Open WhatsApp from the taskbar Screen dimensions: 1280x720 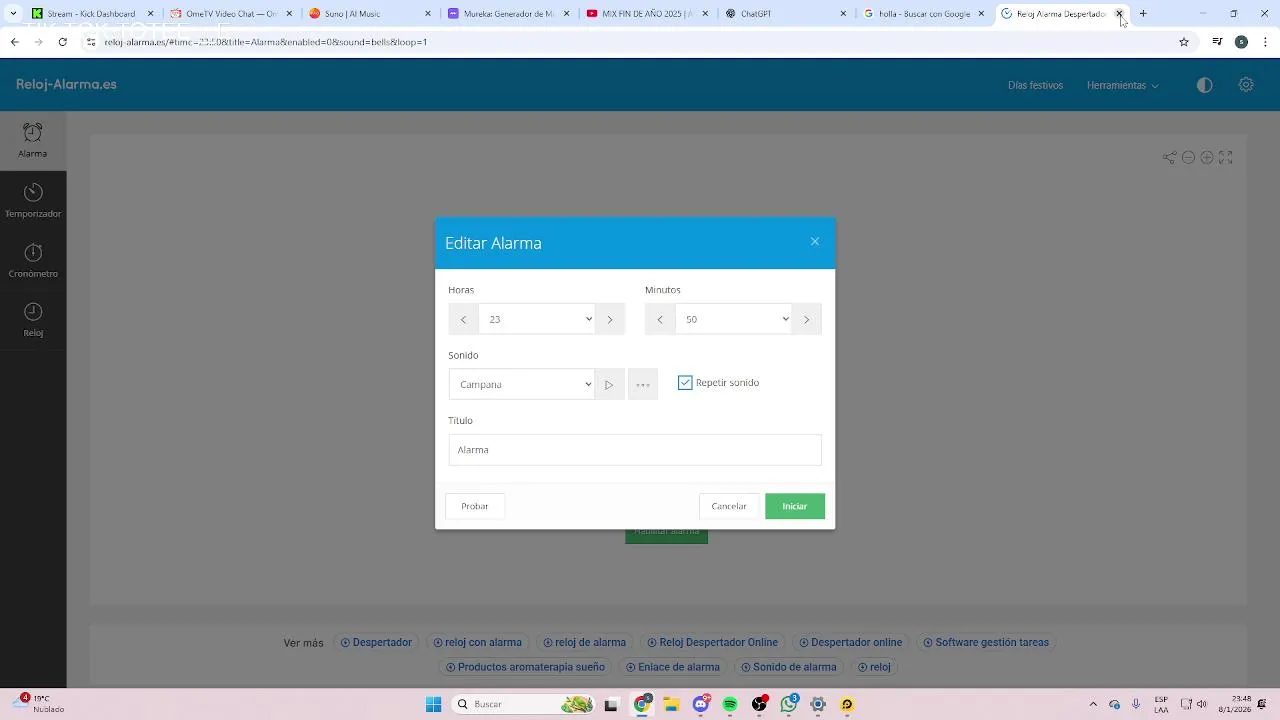coord(789,705)
